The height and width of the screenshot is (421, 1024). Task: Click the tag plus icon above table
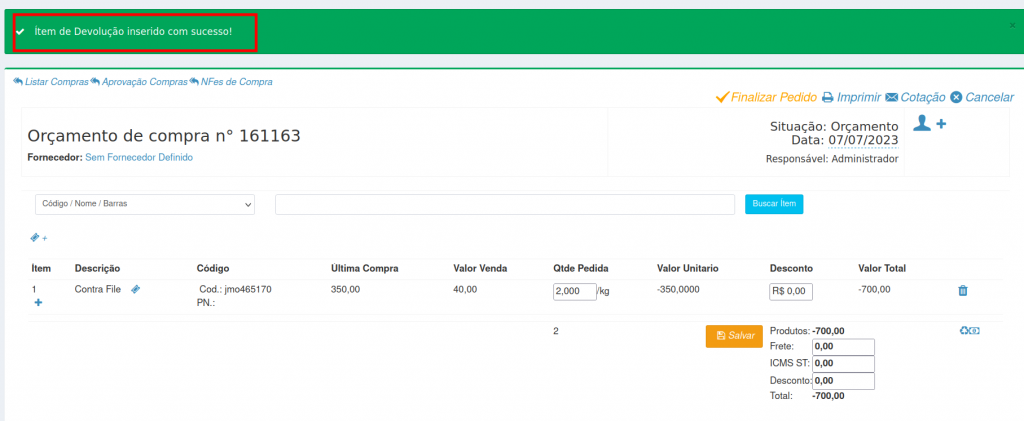coord(39,238)
